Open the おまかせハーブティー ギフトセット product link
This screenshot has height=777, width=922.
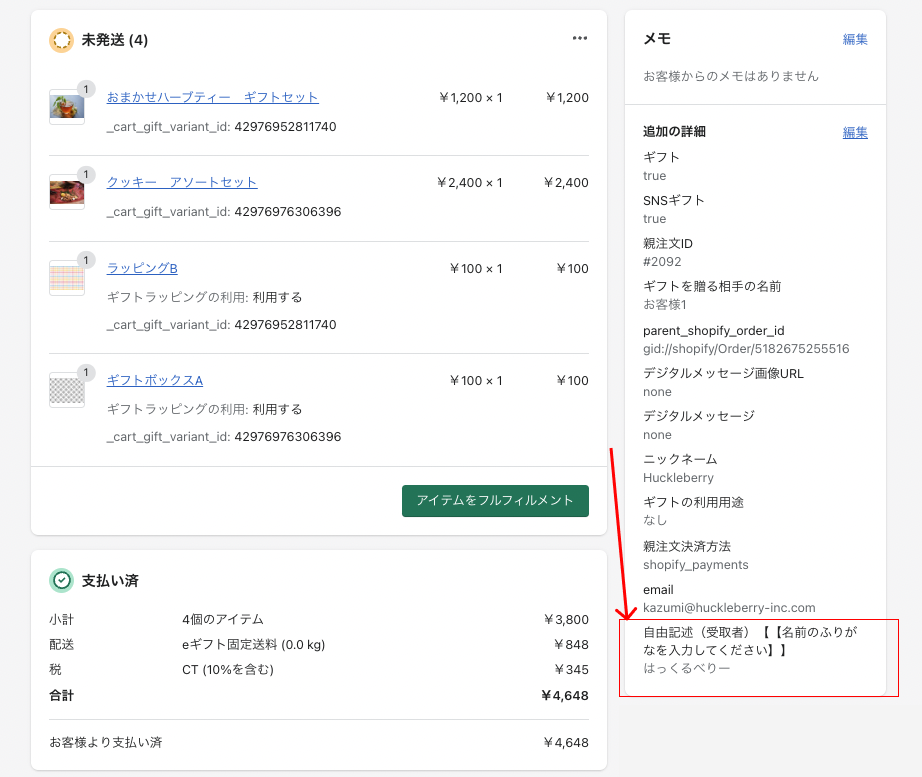point(212,97)
